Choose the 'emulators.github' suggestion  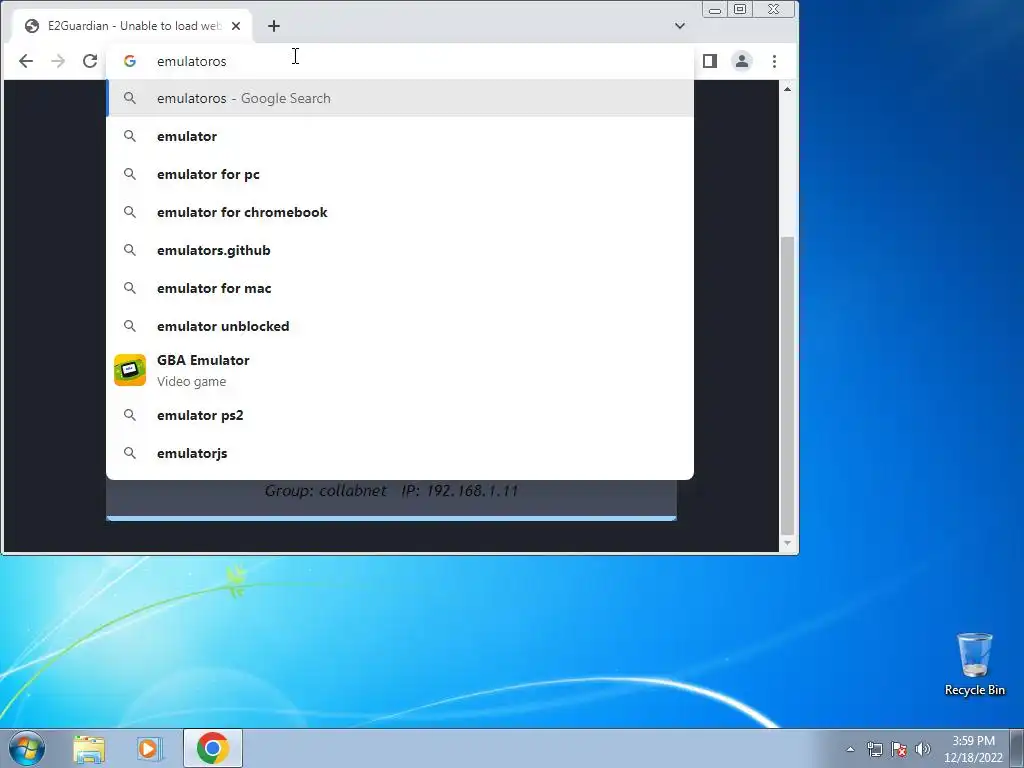[x=400, y=250]
